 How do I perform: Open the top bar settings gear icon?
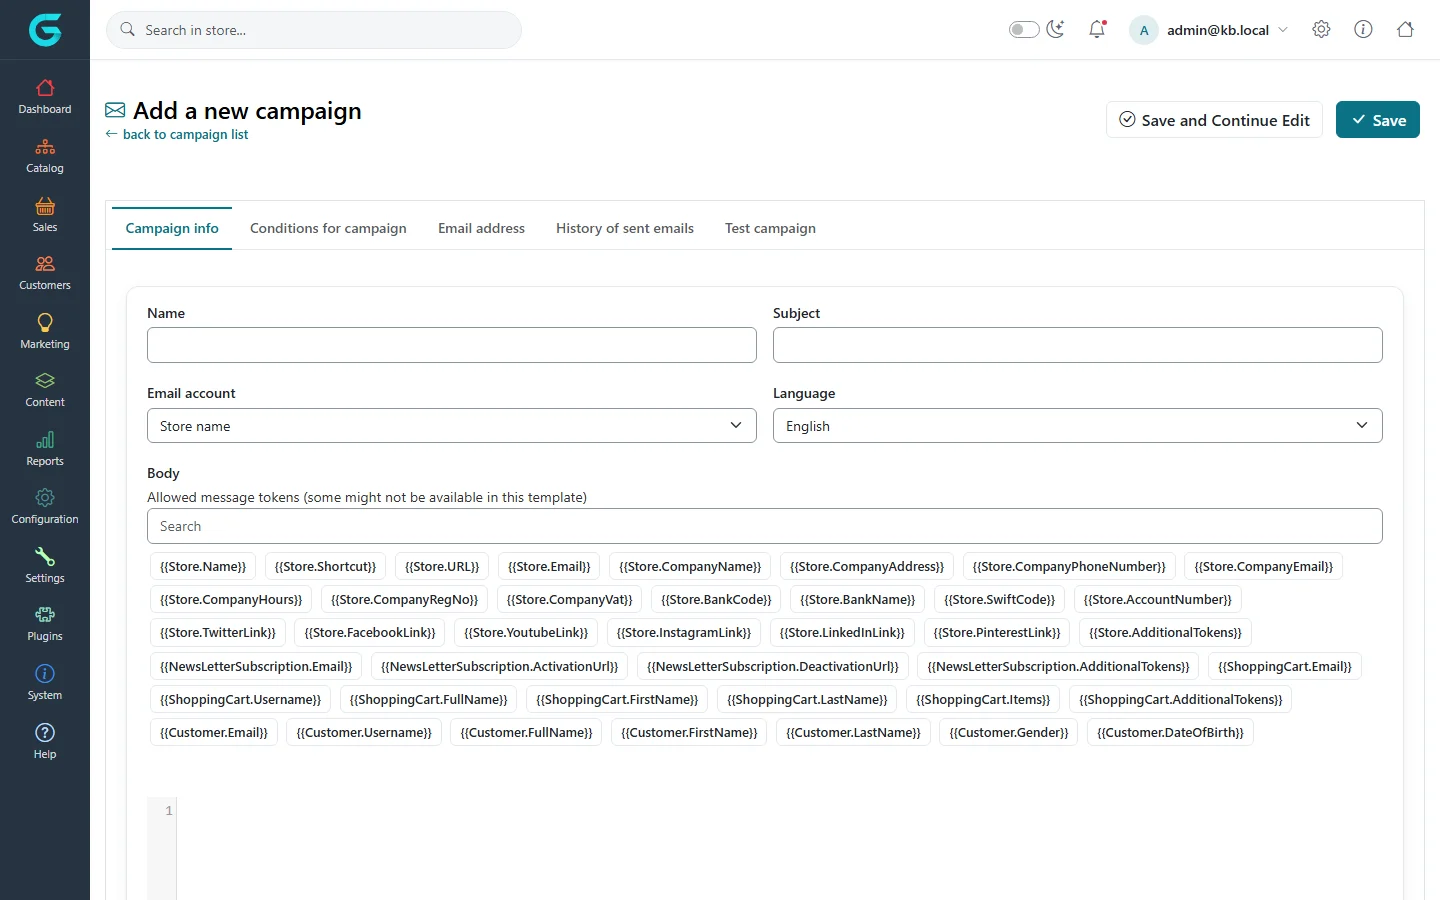coord(1321,30)
